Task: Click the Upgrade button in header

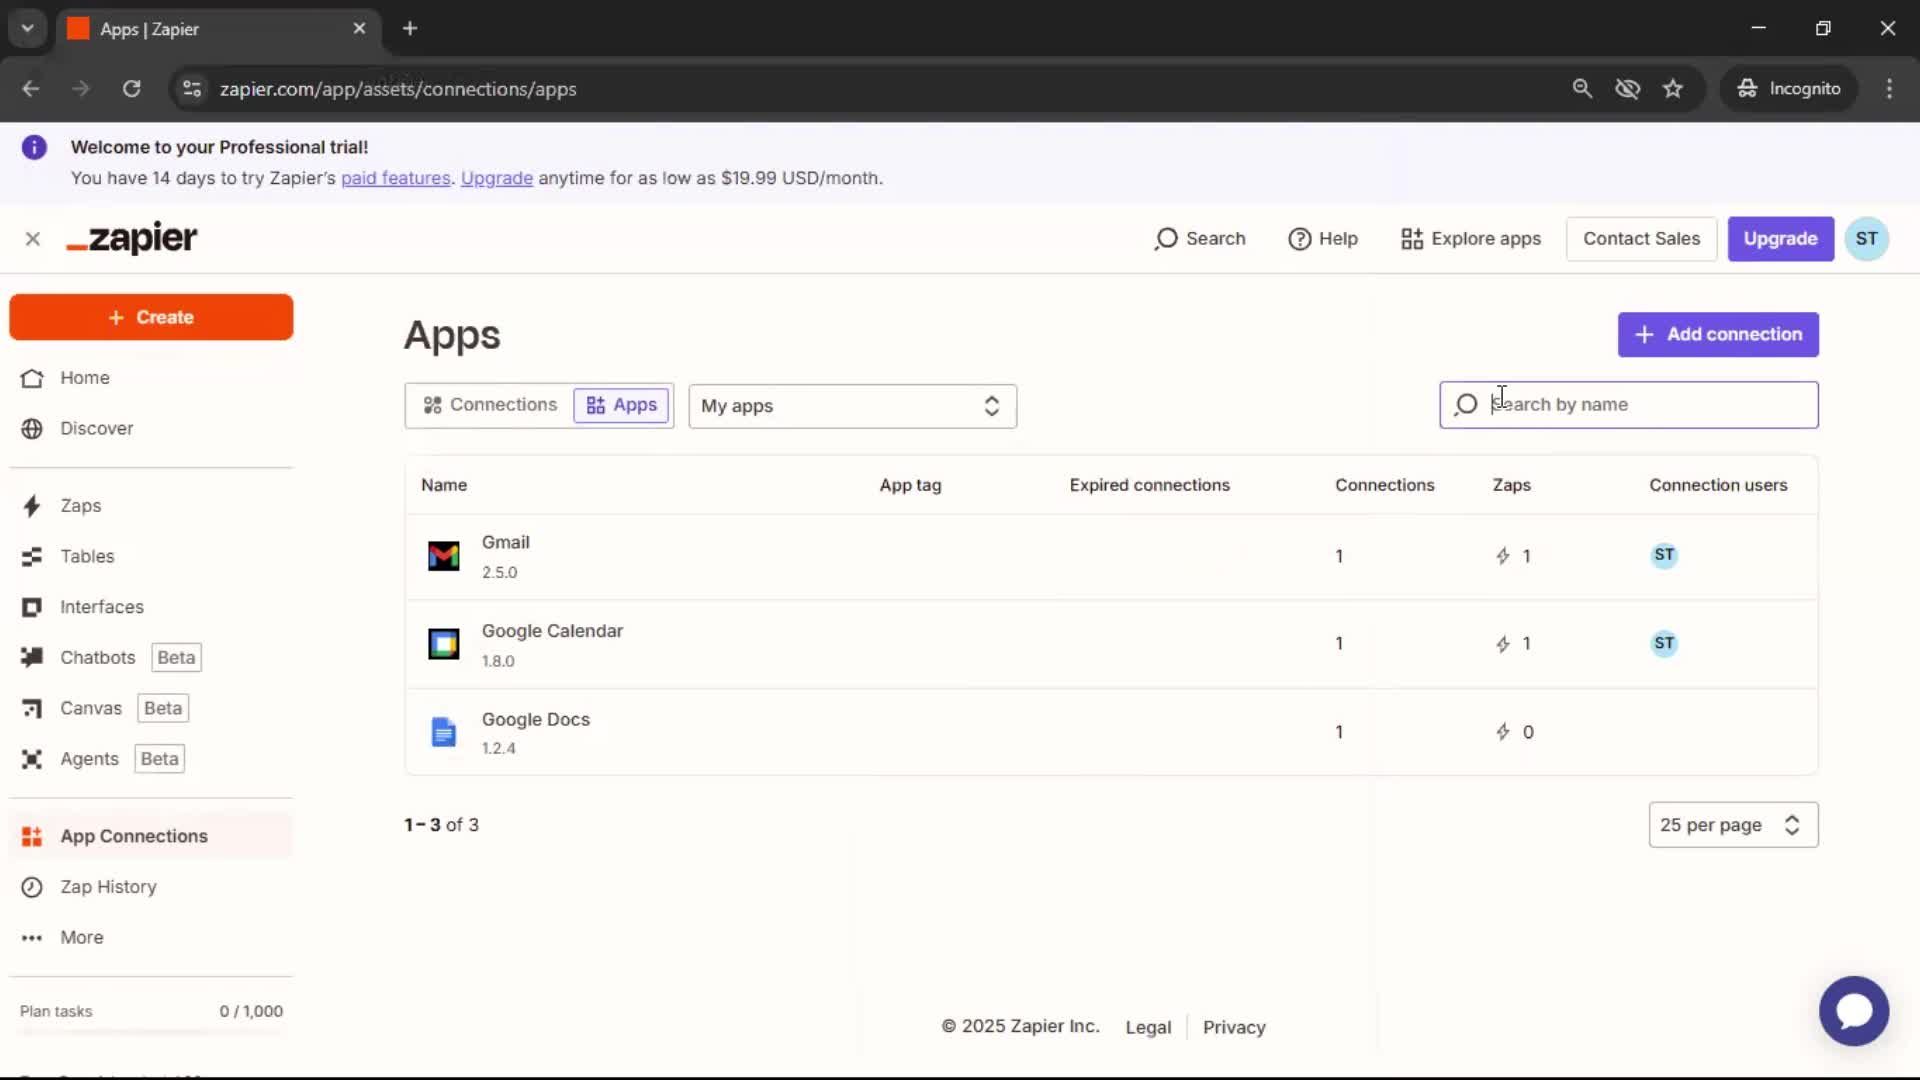Action: click(1780, 239)
